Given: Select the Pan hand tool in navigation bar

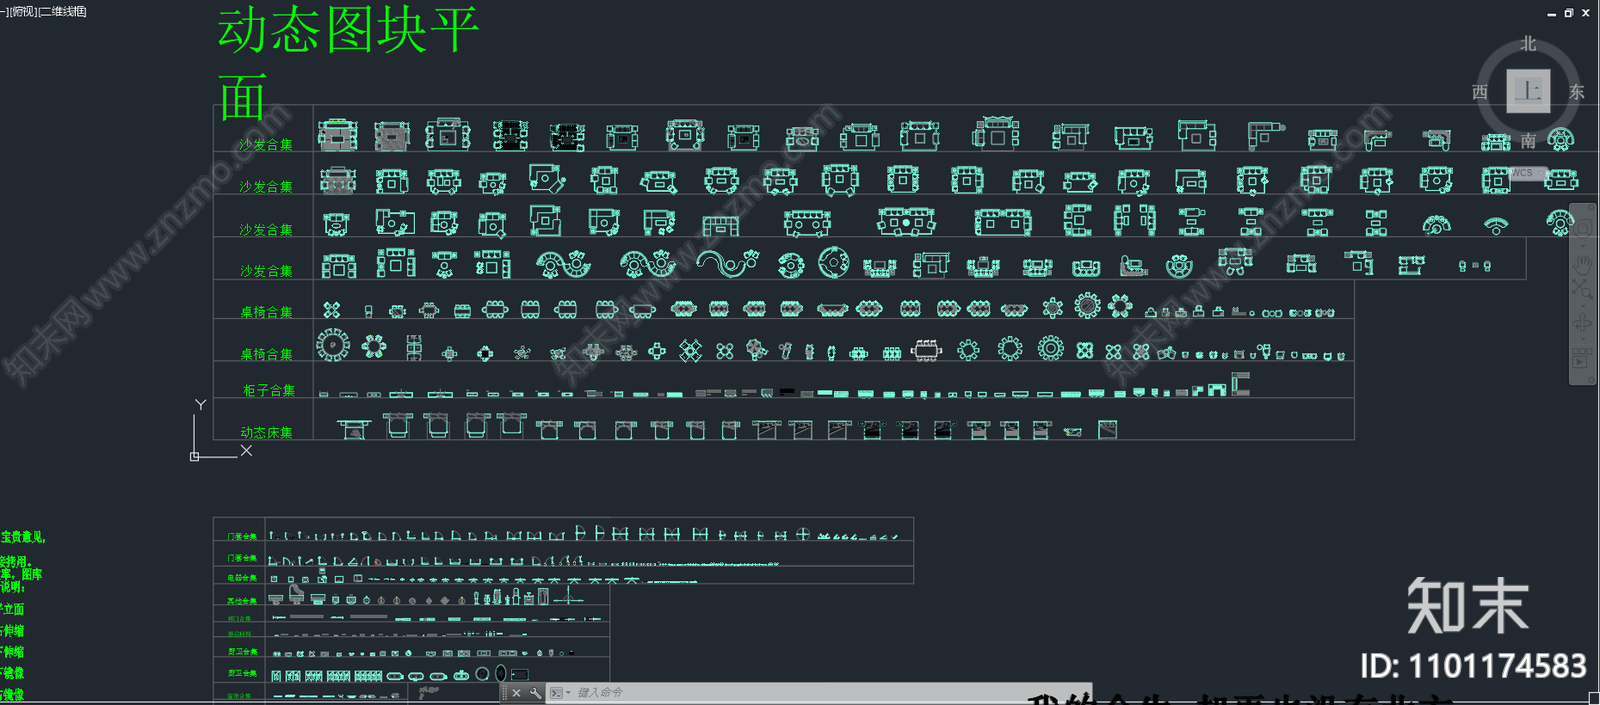Looking at the screenshot, I should [1582, 263].
